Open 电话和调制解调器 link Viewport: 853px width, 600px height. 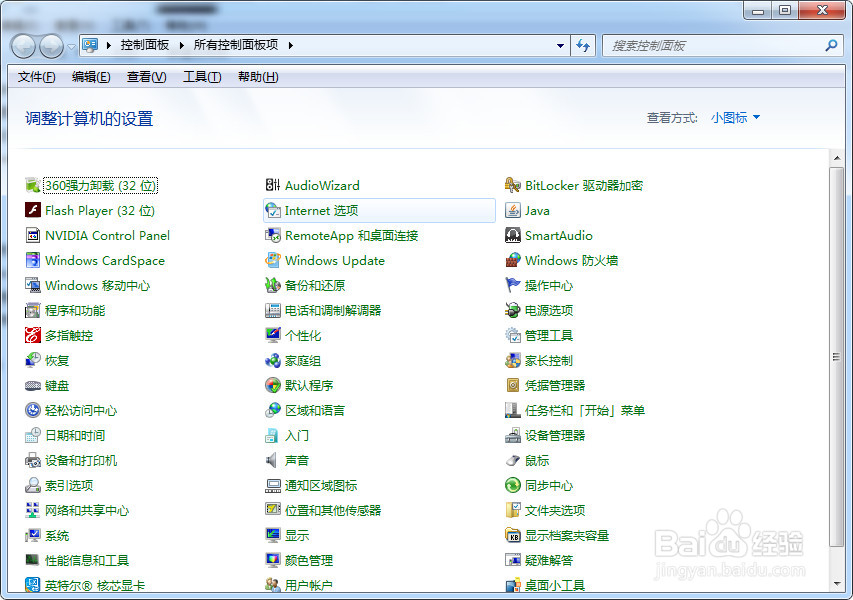[x=333, y=311]
